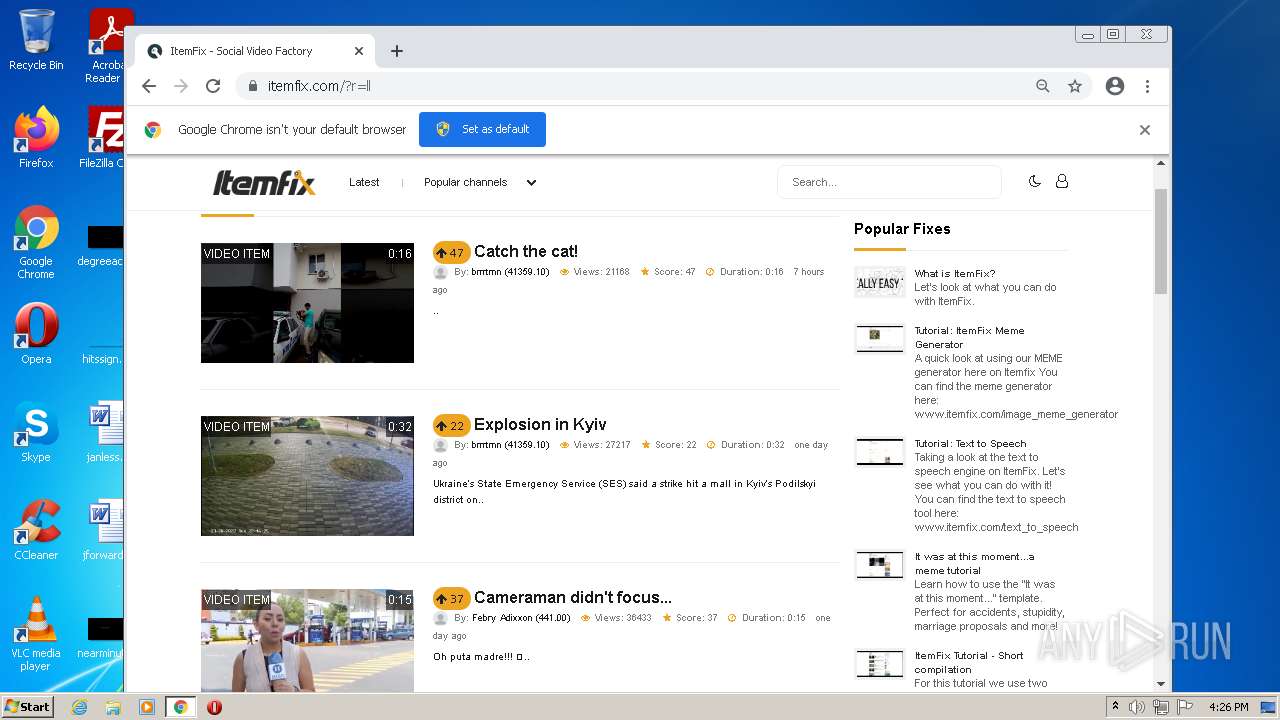The width and height of the screenshot is (1280, 720).
Task: Open the Skype desktop icon
Action: point(36,432)
